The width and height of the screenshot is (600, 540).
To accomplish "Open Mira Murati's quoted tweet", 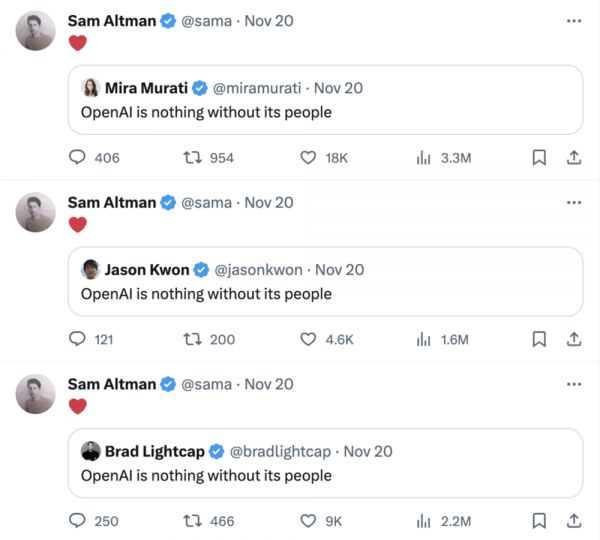I will pyautogui.click(x=330, y=112).
